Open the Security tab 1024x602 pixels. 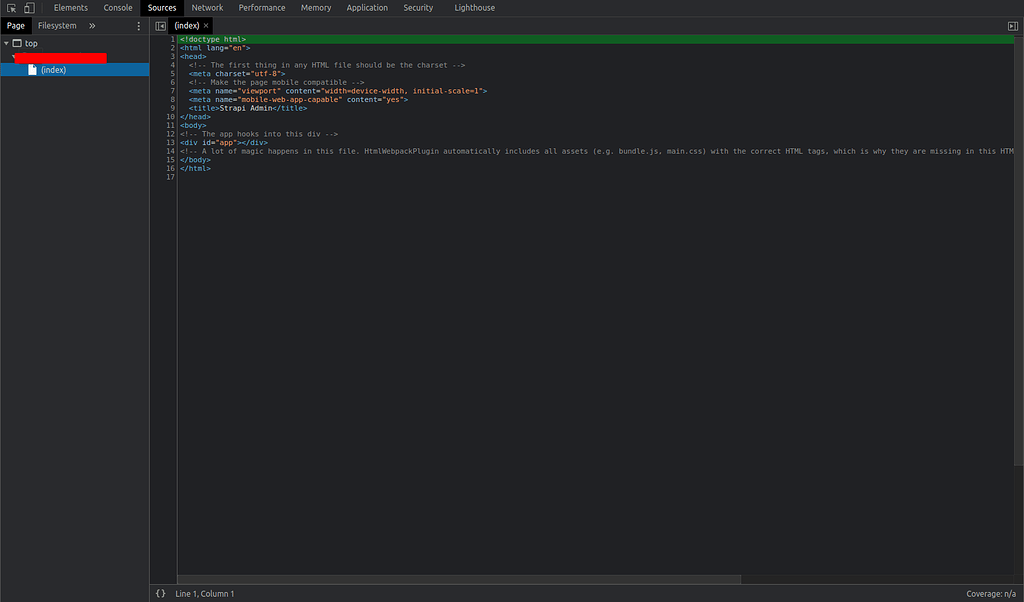click(418, 8)
